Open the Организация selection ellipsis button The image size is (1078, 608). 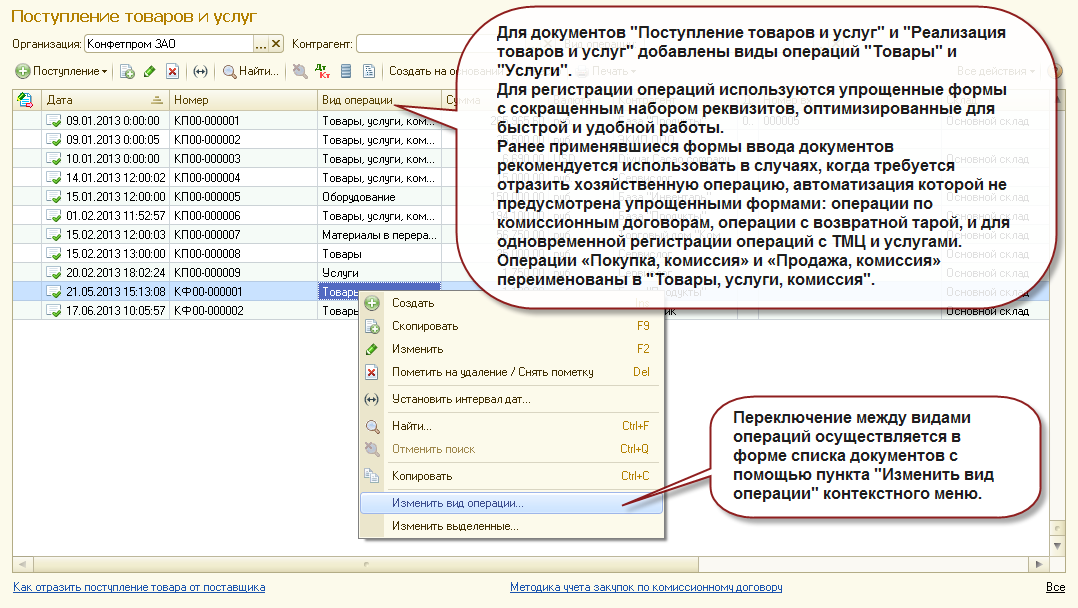pyautogui.click(x=261, y=44)
